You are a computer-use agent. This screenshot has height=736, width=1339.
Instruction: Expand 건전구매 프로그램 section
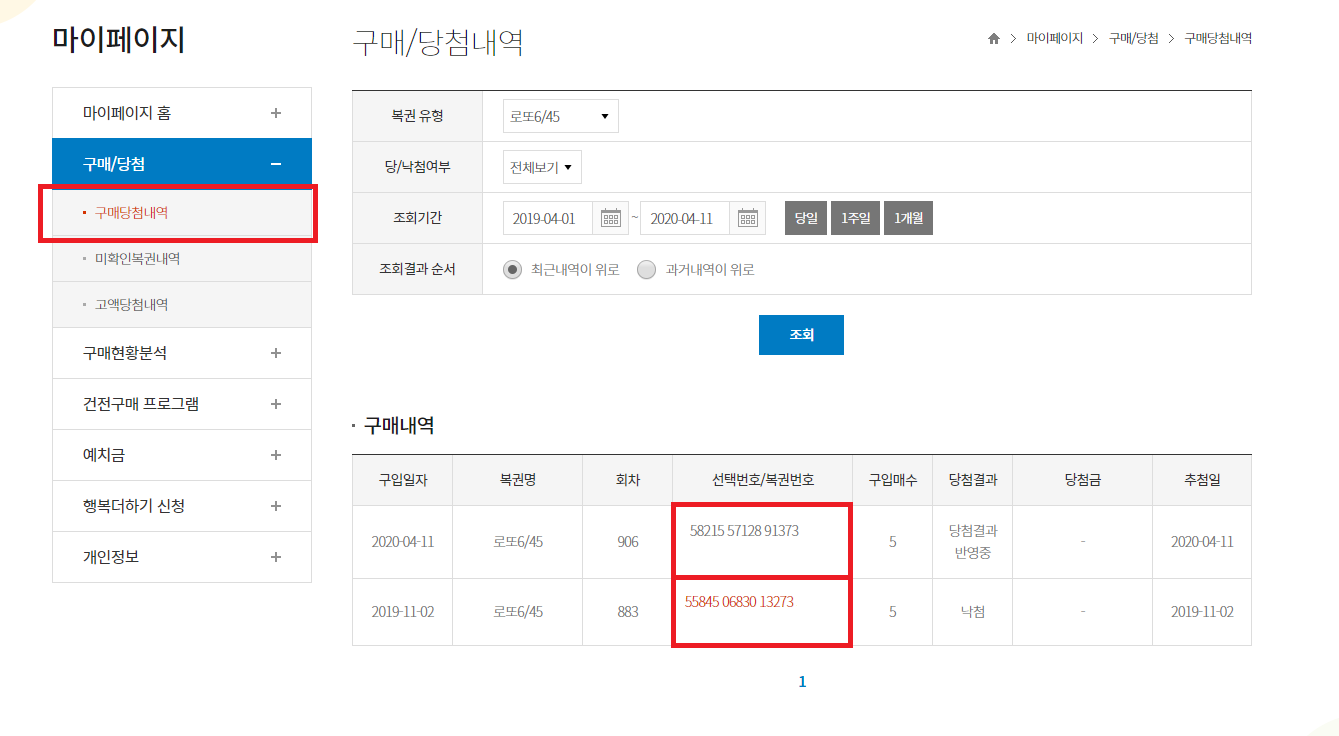tap(182, 404)
